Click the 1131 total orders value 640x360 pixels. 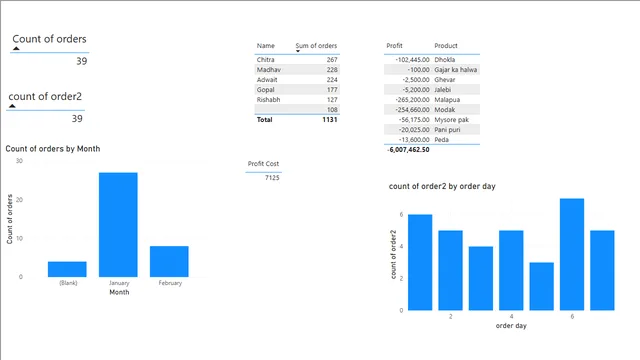click(330, 120)
